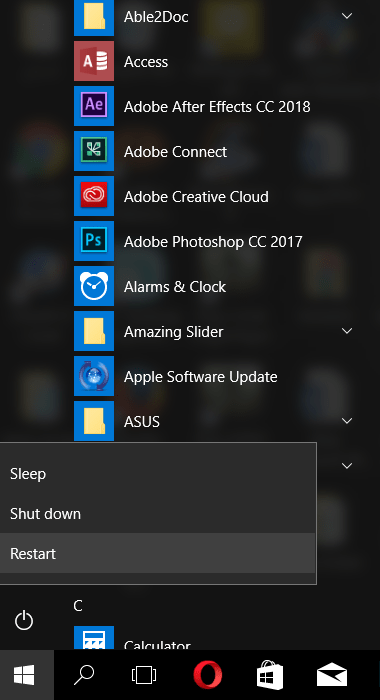Viewport: 380px width, 700px height.
Task: Expand the Able2Doc folder chevron
Action: (347, 16)
